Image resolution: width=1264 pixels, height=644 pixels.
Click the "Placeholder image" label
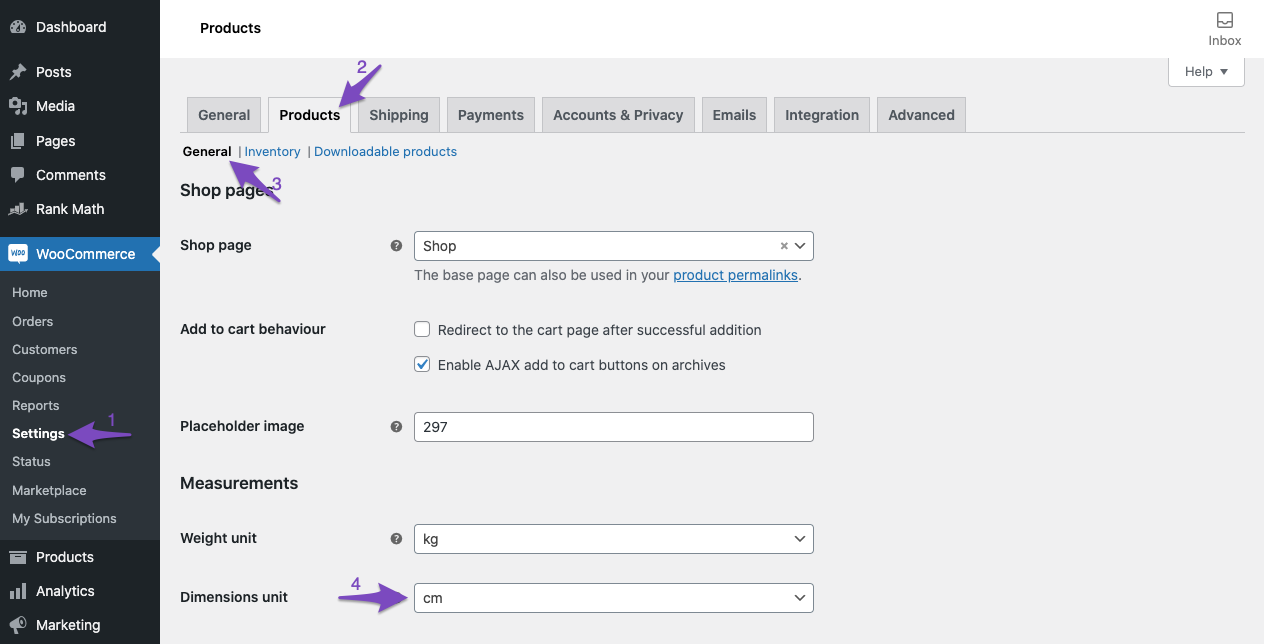tap(242, 426)
